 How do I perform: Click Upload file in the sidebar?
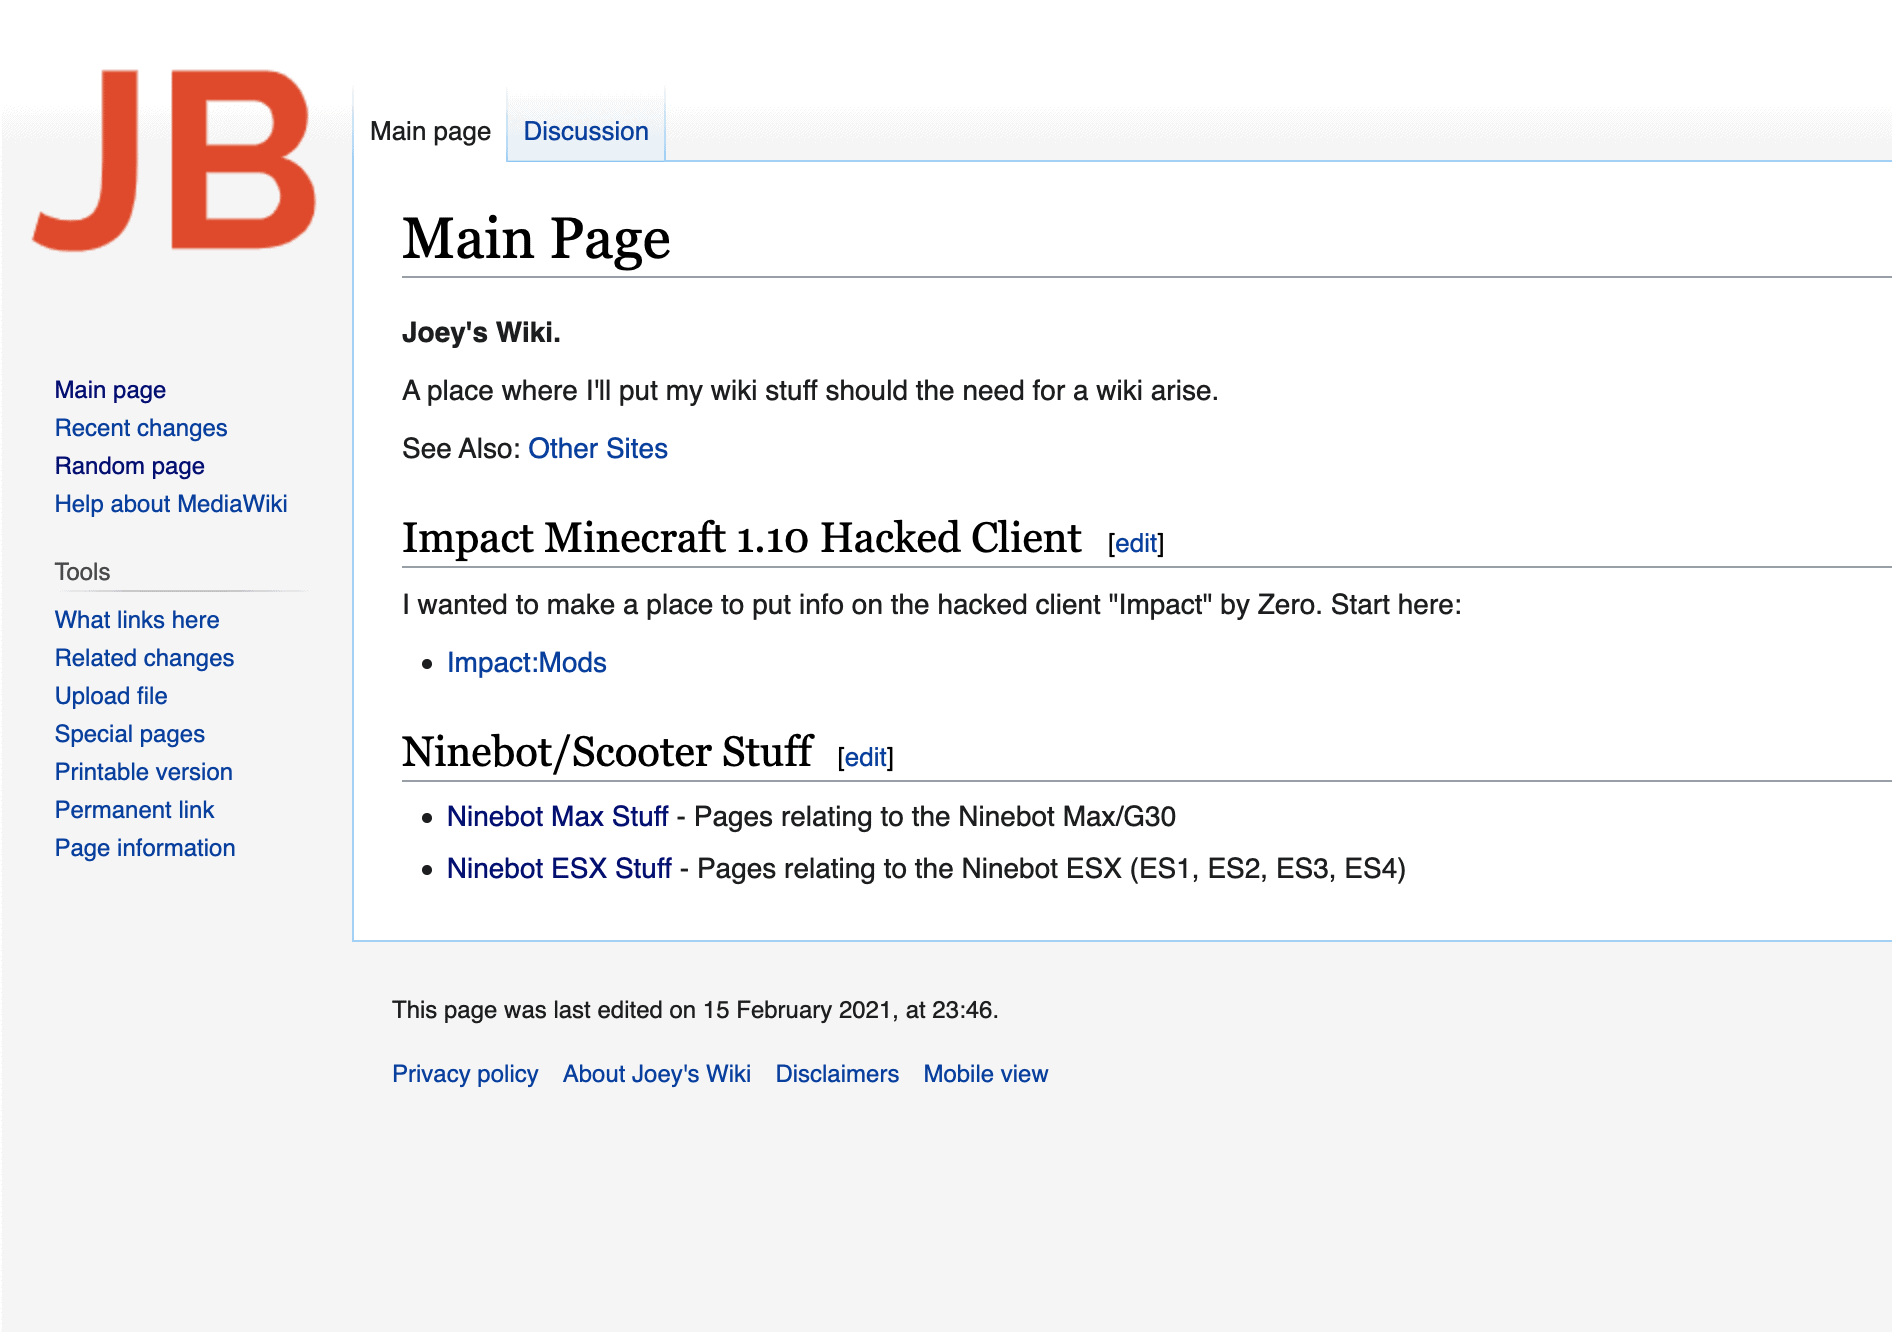111,696
